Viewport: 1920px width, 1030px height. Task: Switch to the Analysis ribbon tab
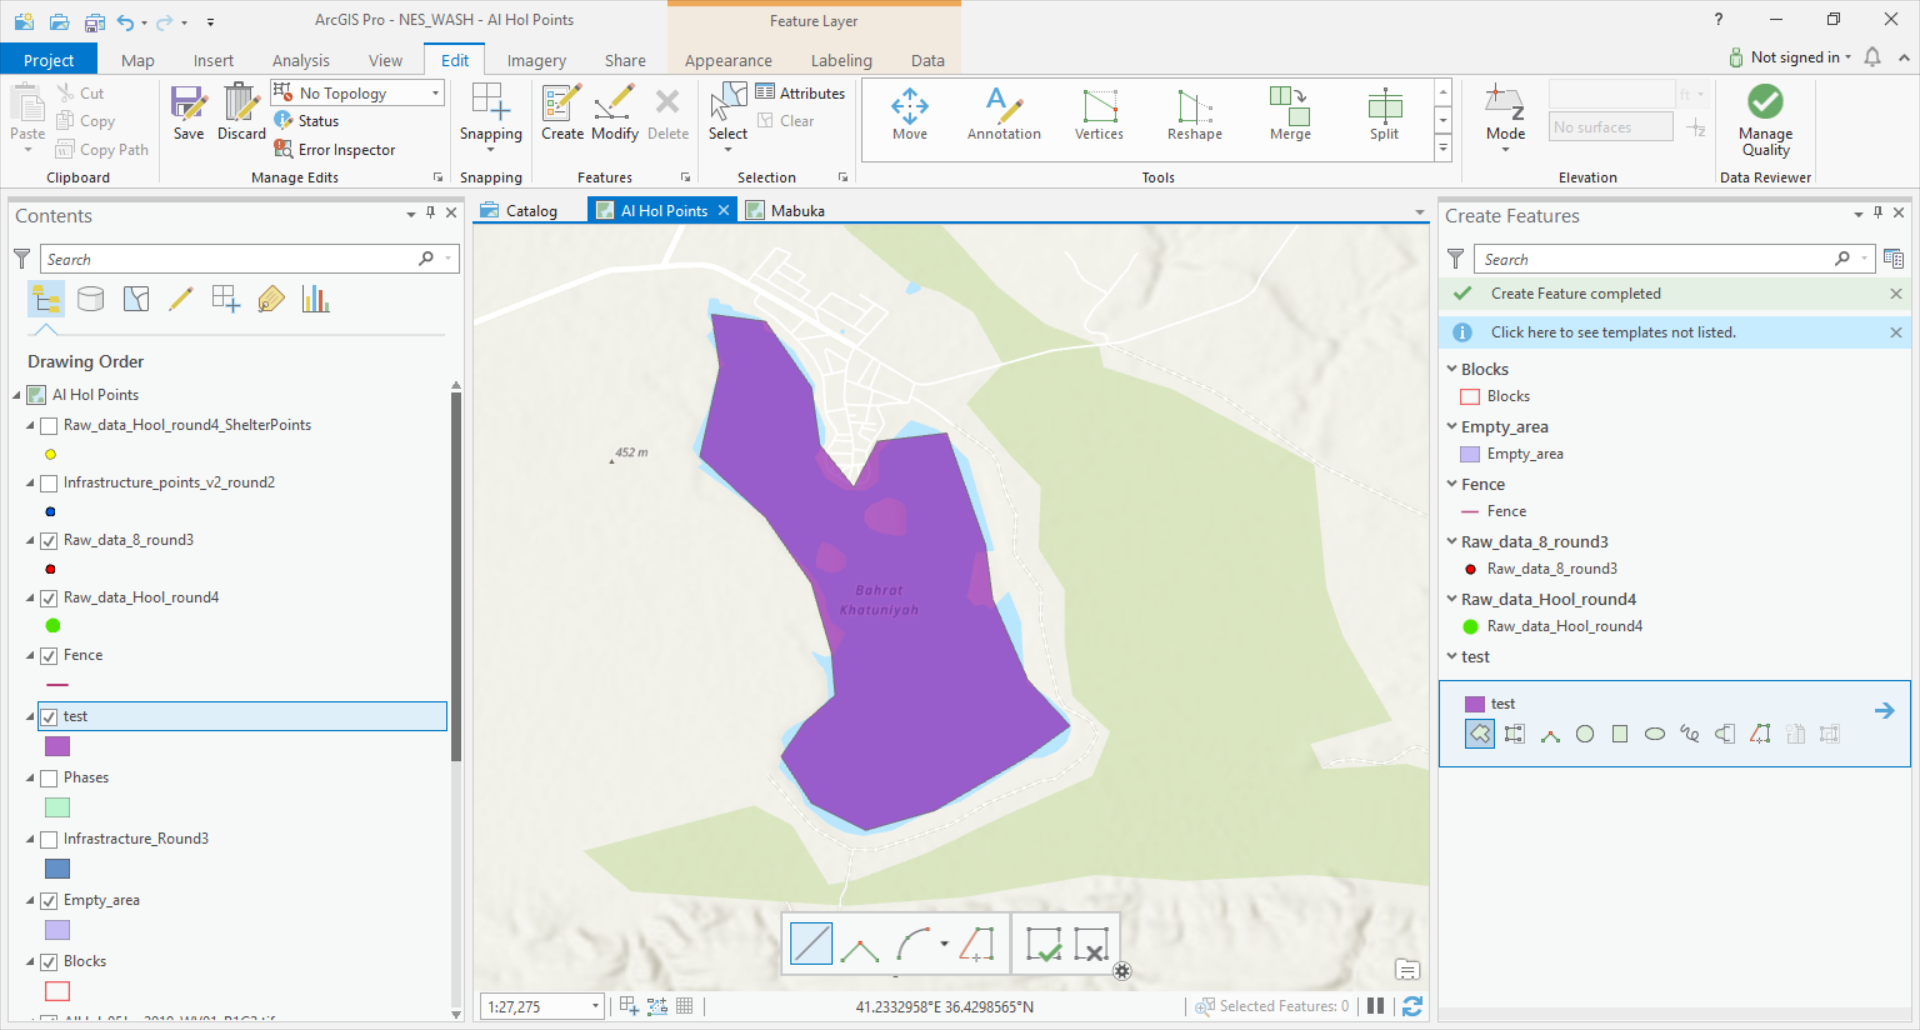coord(300,60)
